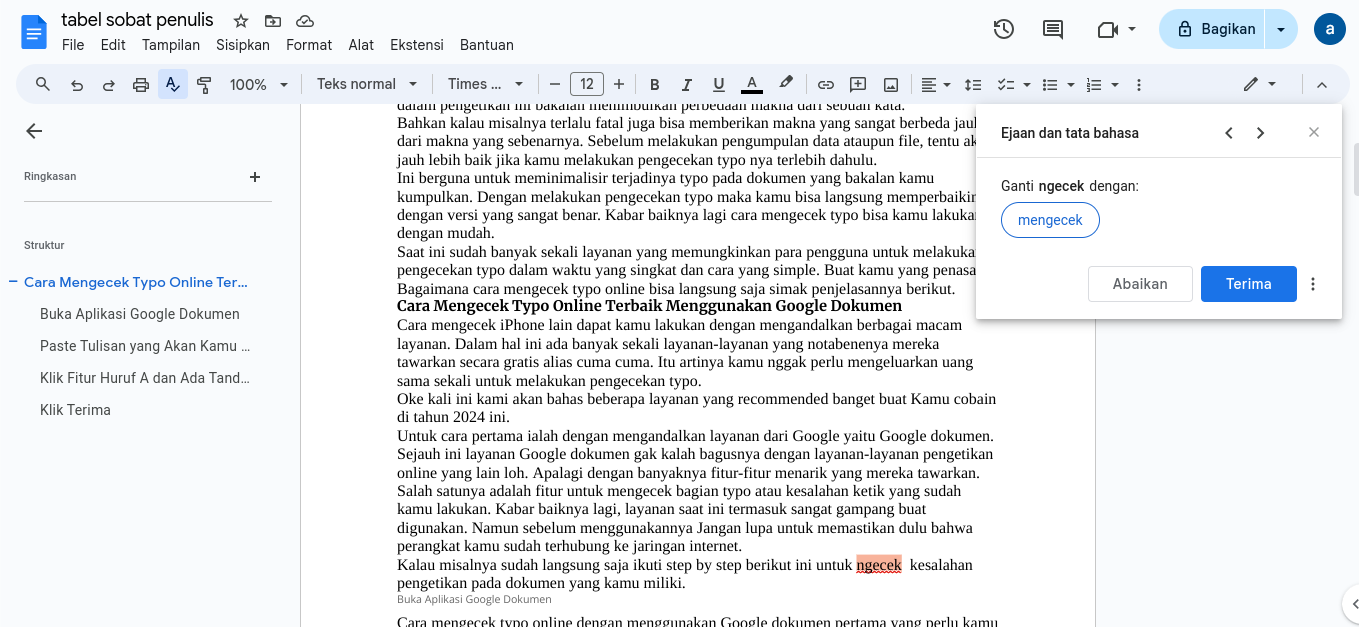
Task: Click the font size field showing 12
Action: coord(587,84)
